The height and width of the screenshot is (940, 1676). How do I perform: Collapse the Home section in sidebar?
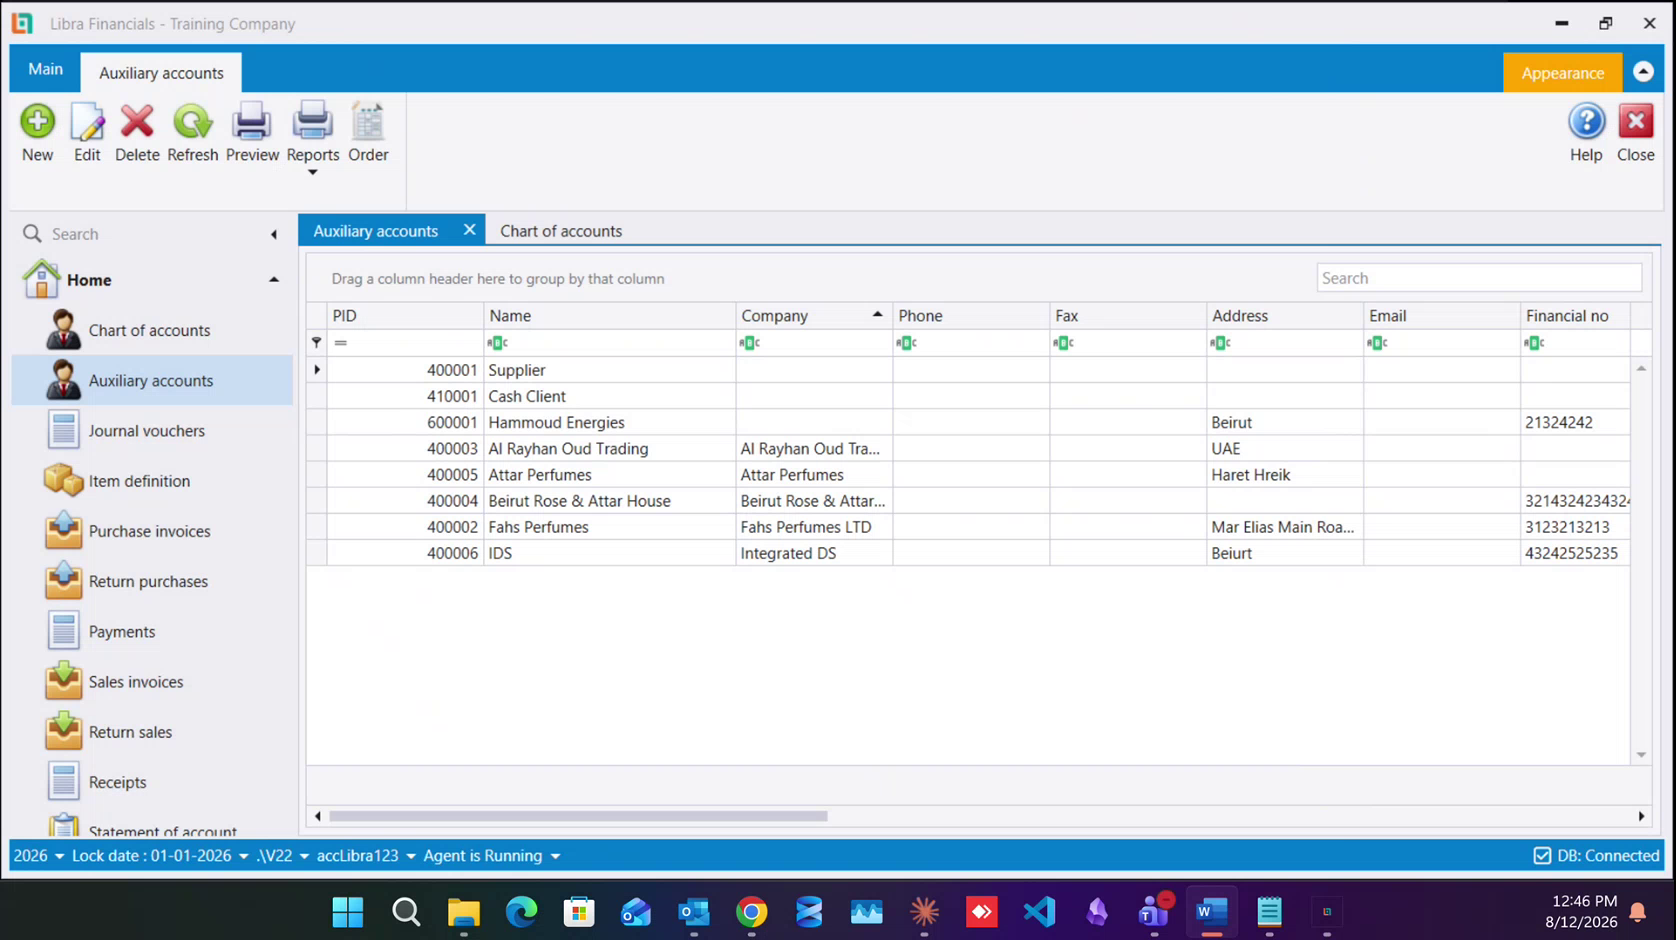pos(273,280)
